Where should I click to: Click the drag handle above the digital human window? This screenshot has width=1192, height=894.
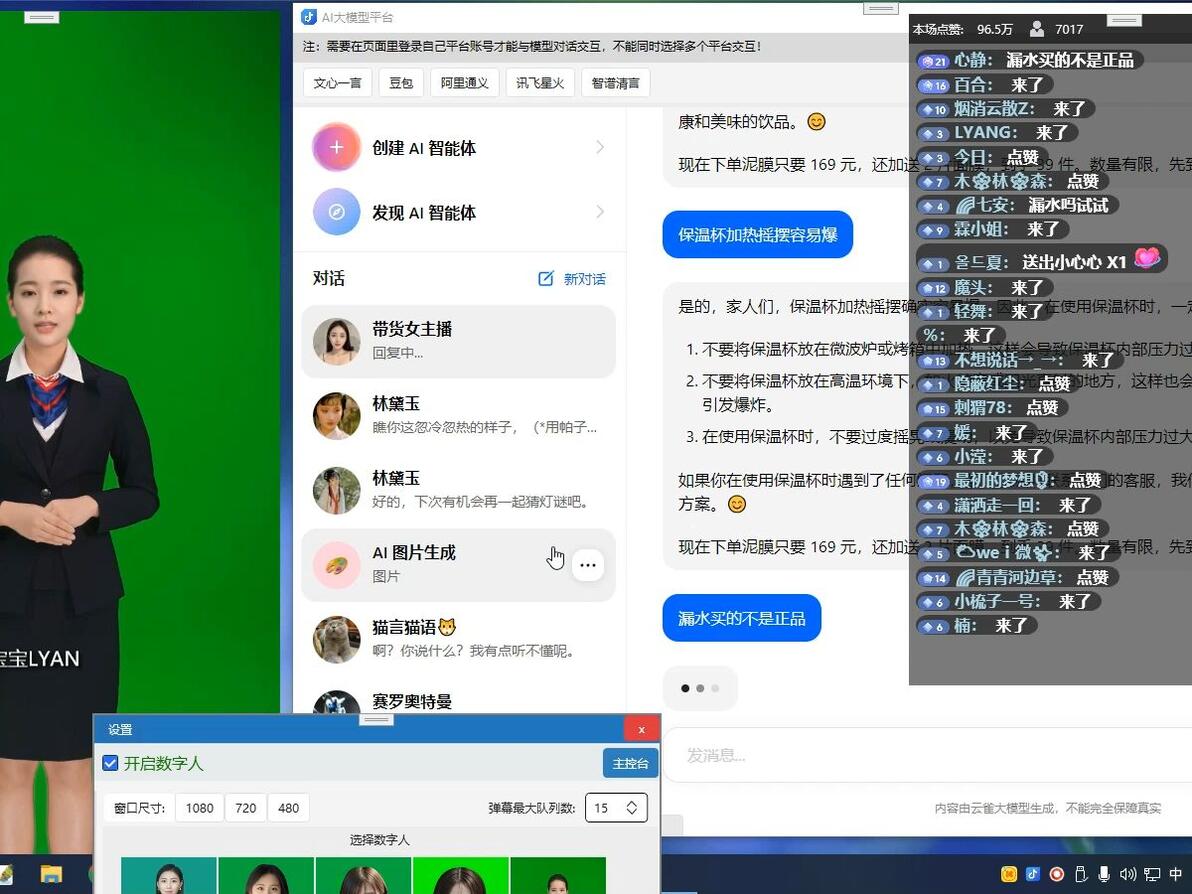(42, 17)
